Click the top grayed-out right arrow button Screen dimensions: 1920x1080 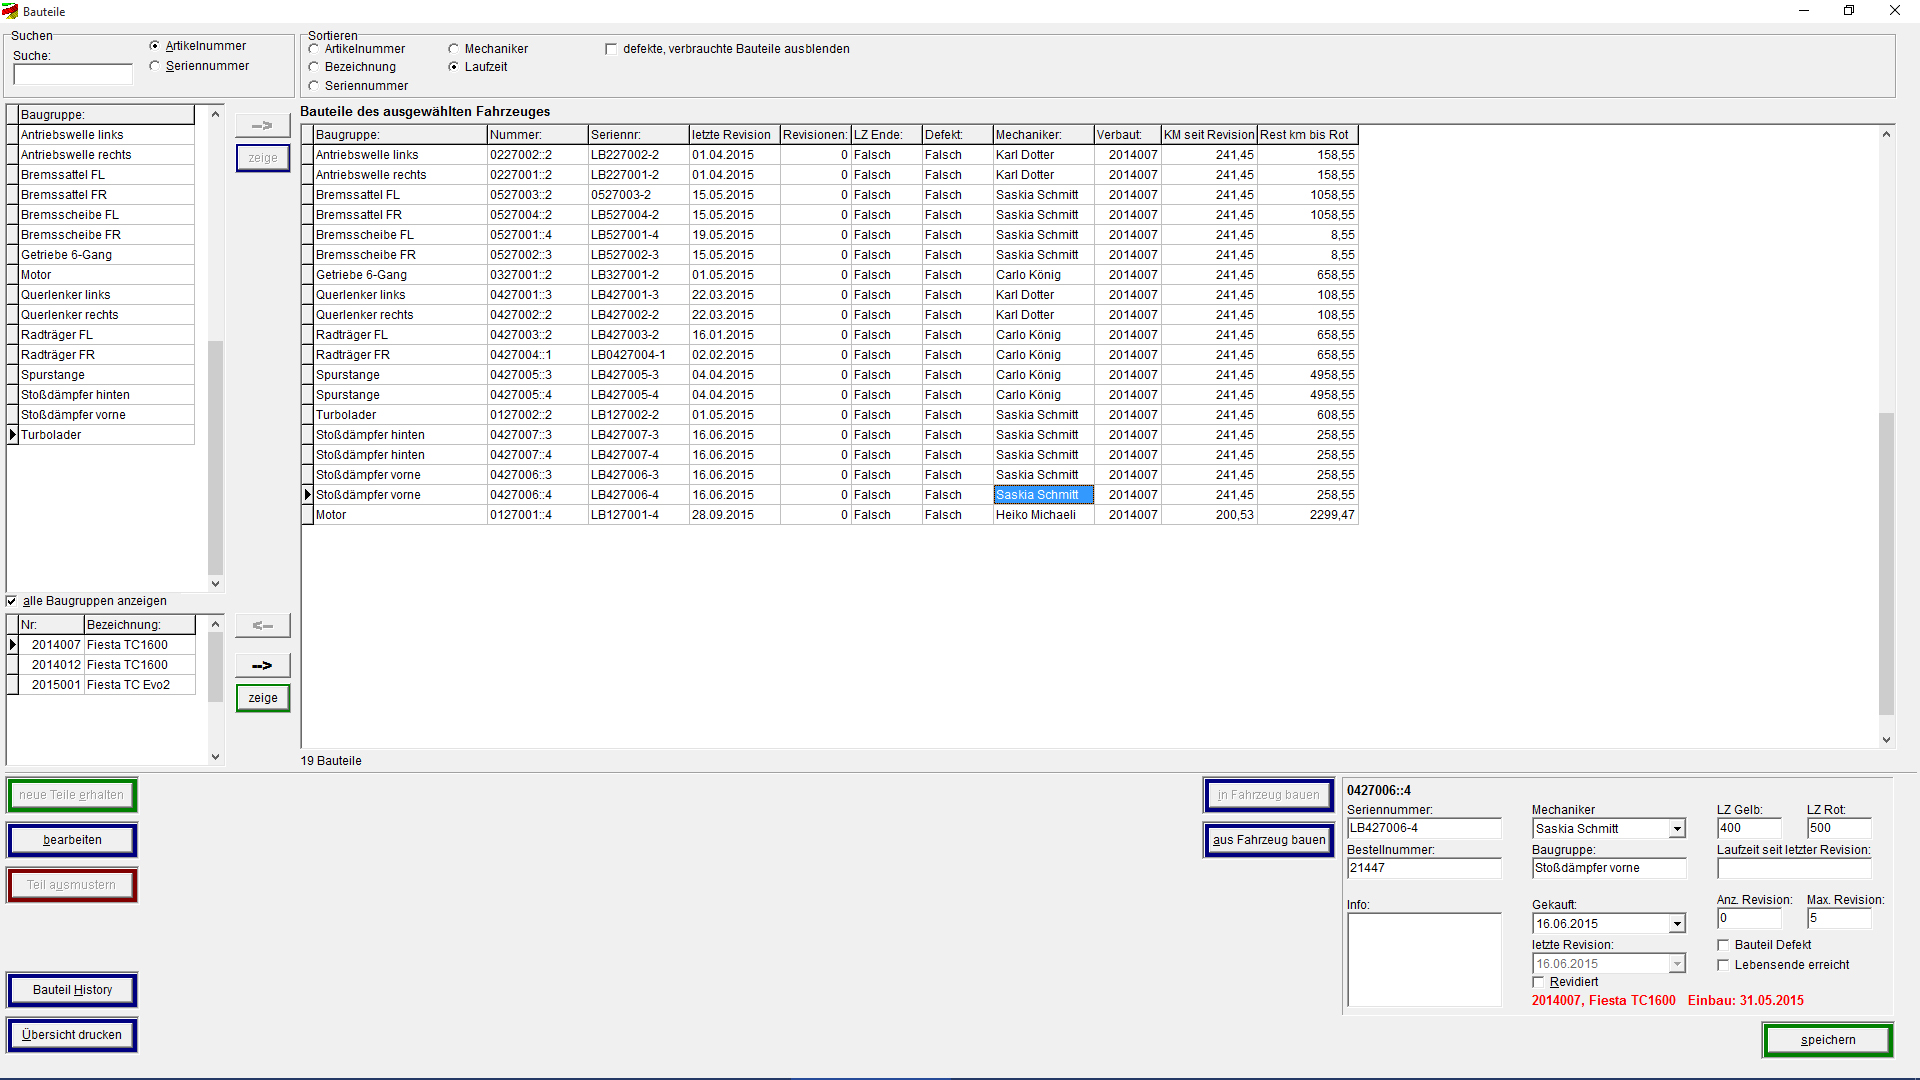[262, 125]
